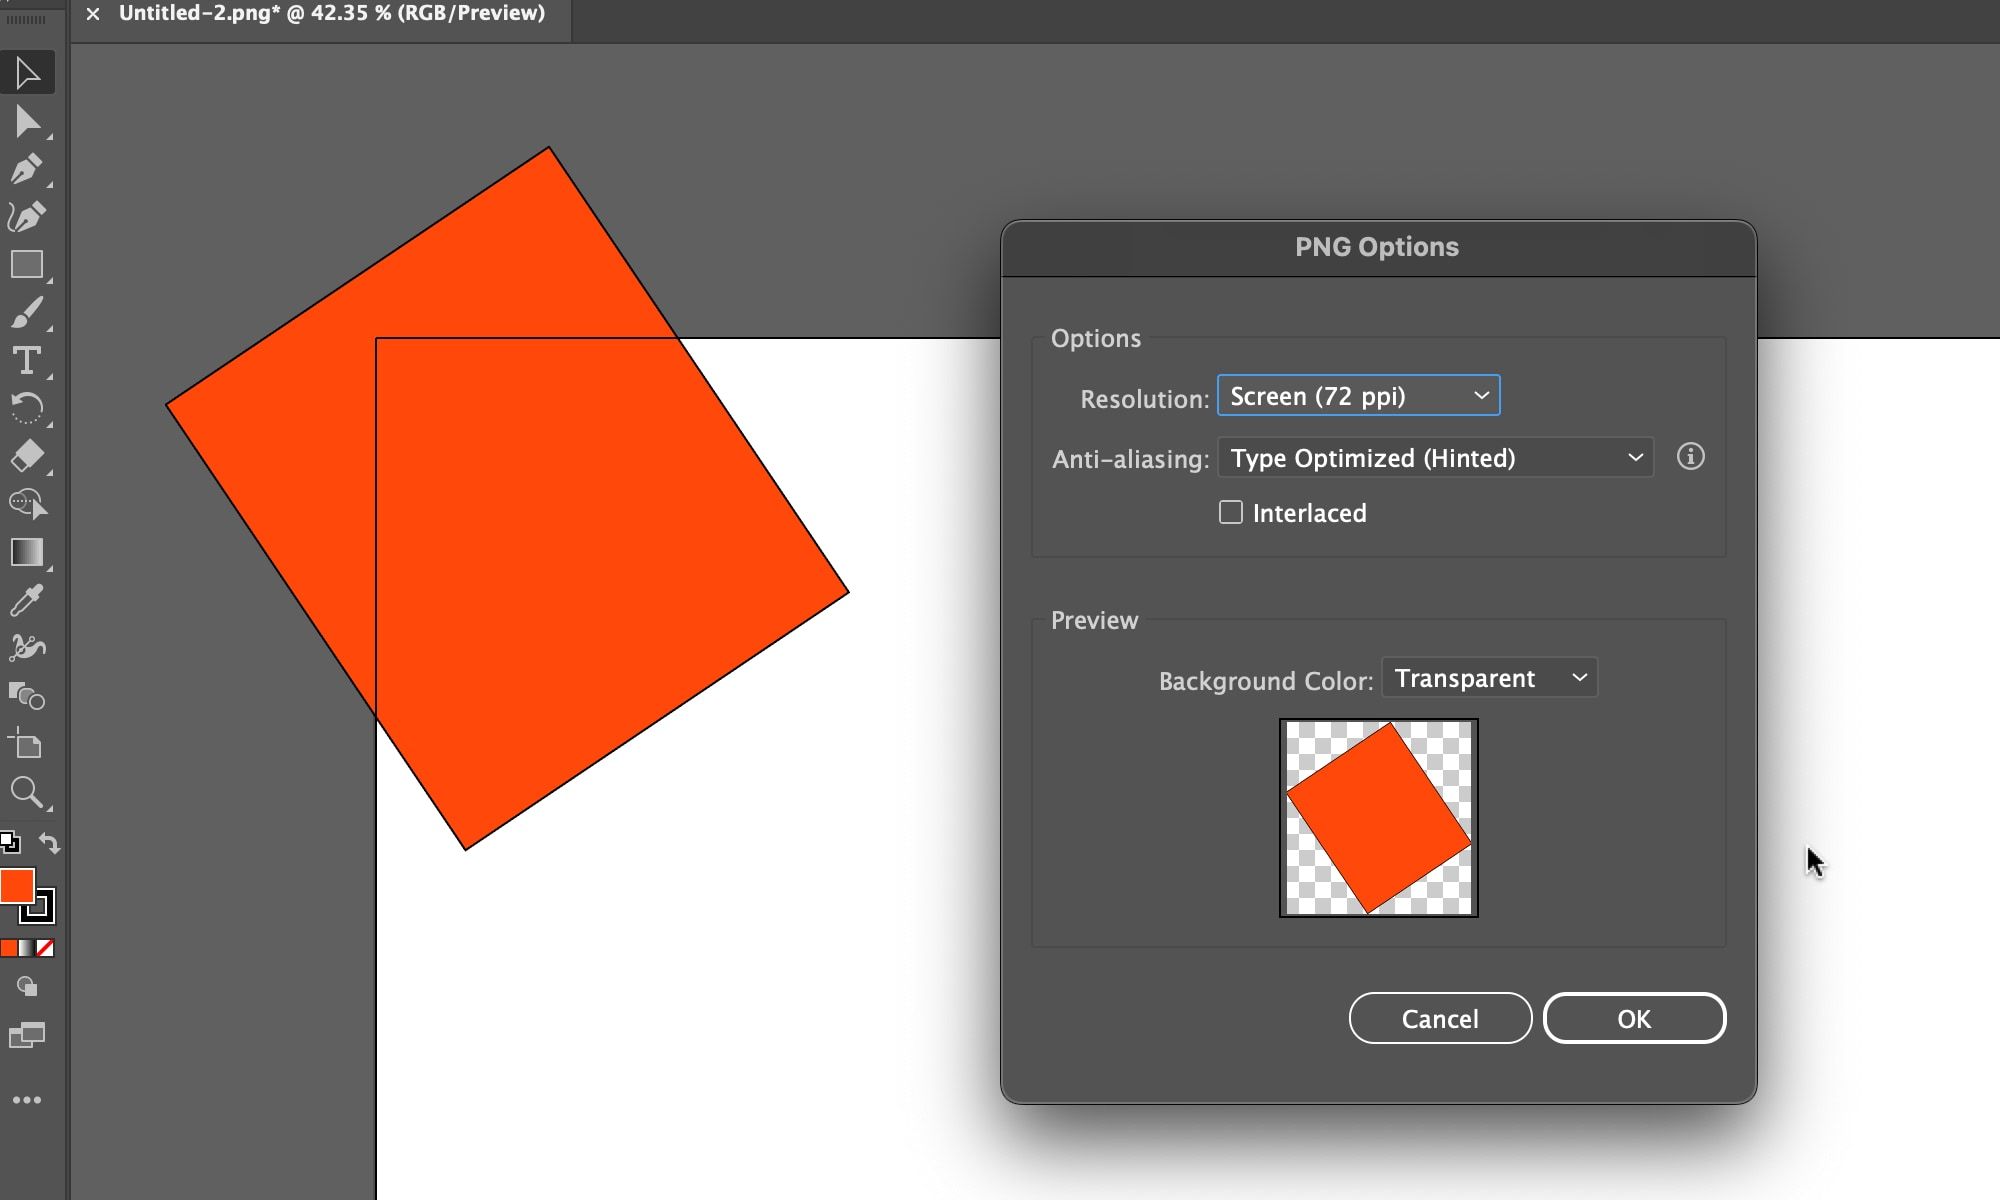Select the Rotate tool
Screen dimensions: 2000x1200
pyautogui.click(x=28, y=409)
